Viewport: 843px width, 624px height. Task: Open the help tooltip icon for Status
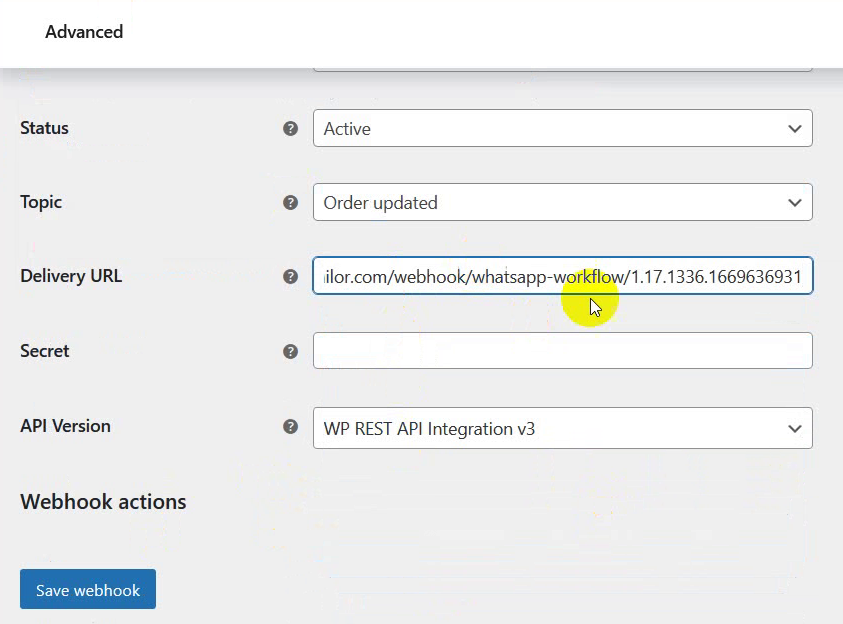[x=290, y=128]
